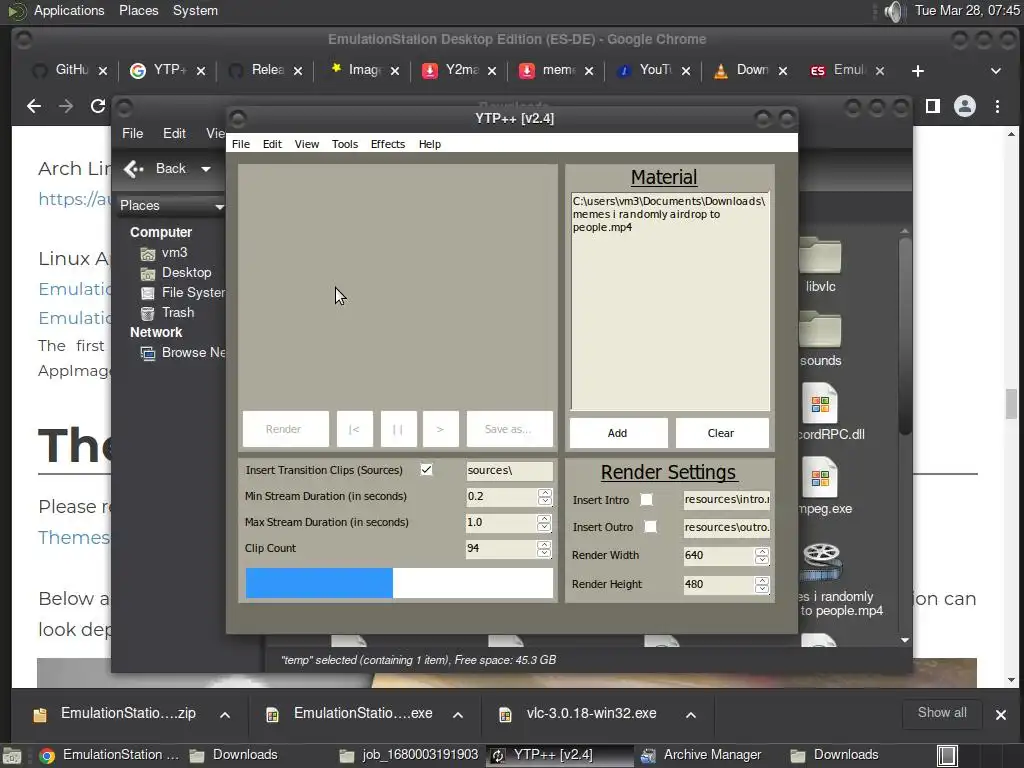The image size is (1024, 768).
Task: Open the Tools menu in YTP++
Action: [344, 144]
